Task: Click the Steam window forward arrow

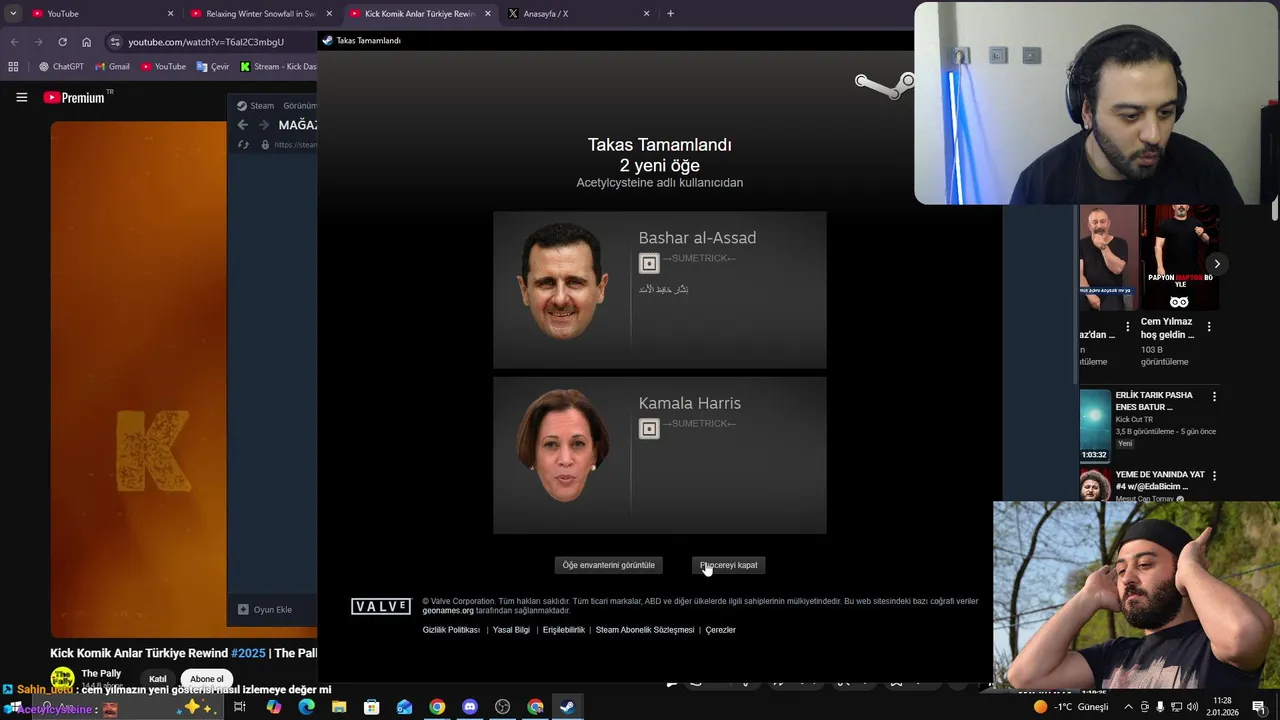Action: click(264, 125)
